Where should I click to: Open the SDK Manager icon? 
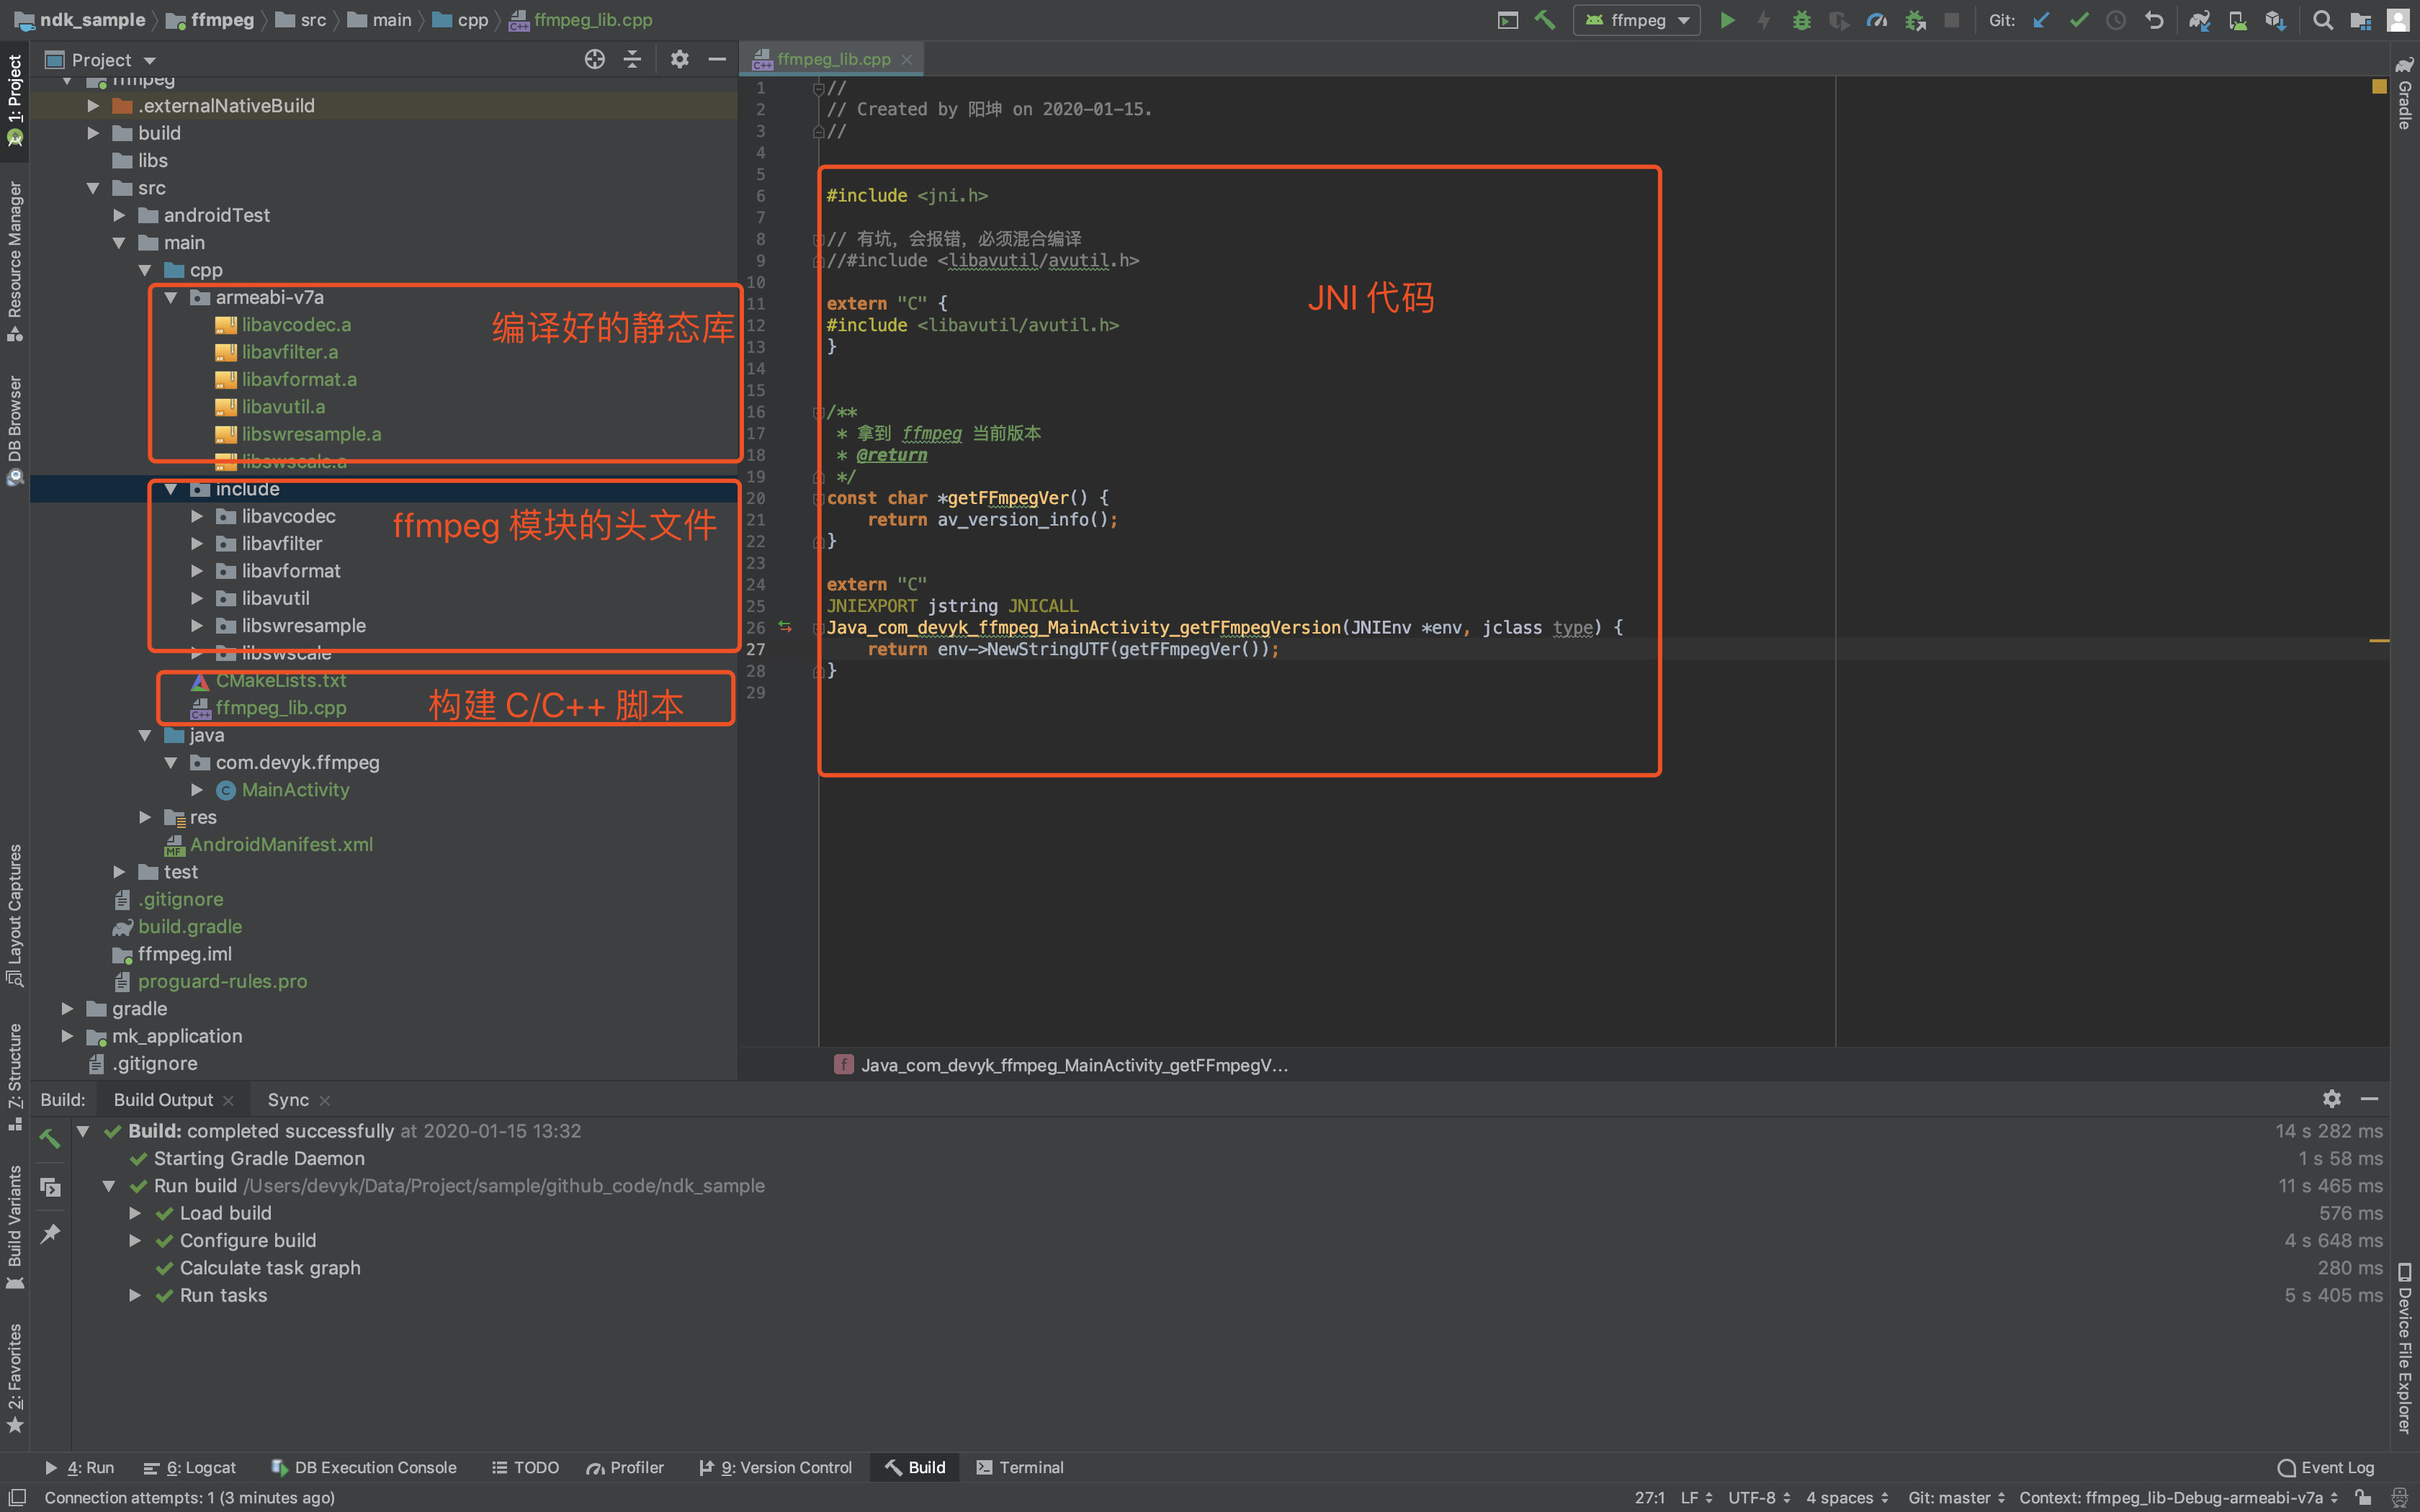[2276, 20]
